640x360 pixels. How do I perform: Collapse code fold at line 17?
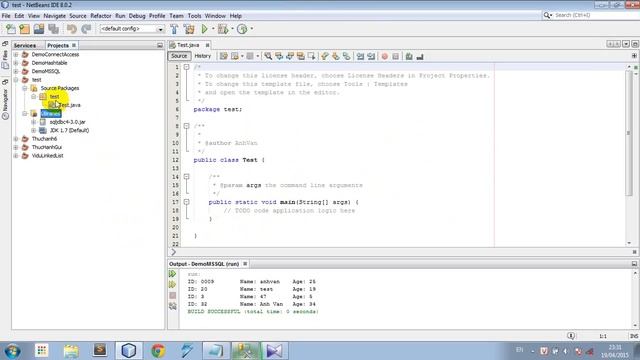tap(187, 202)
